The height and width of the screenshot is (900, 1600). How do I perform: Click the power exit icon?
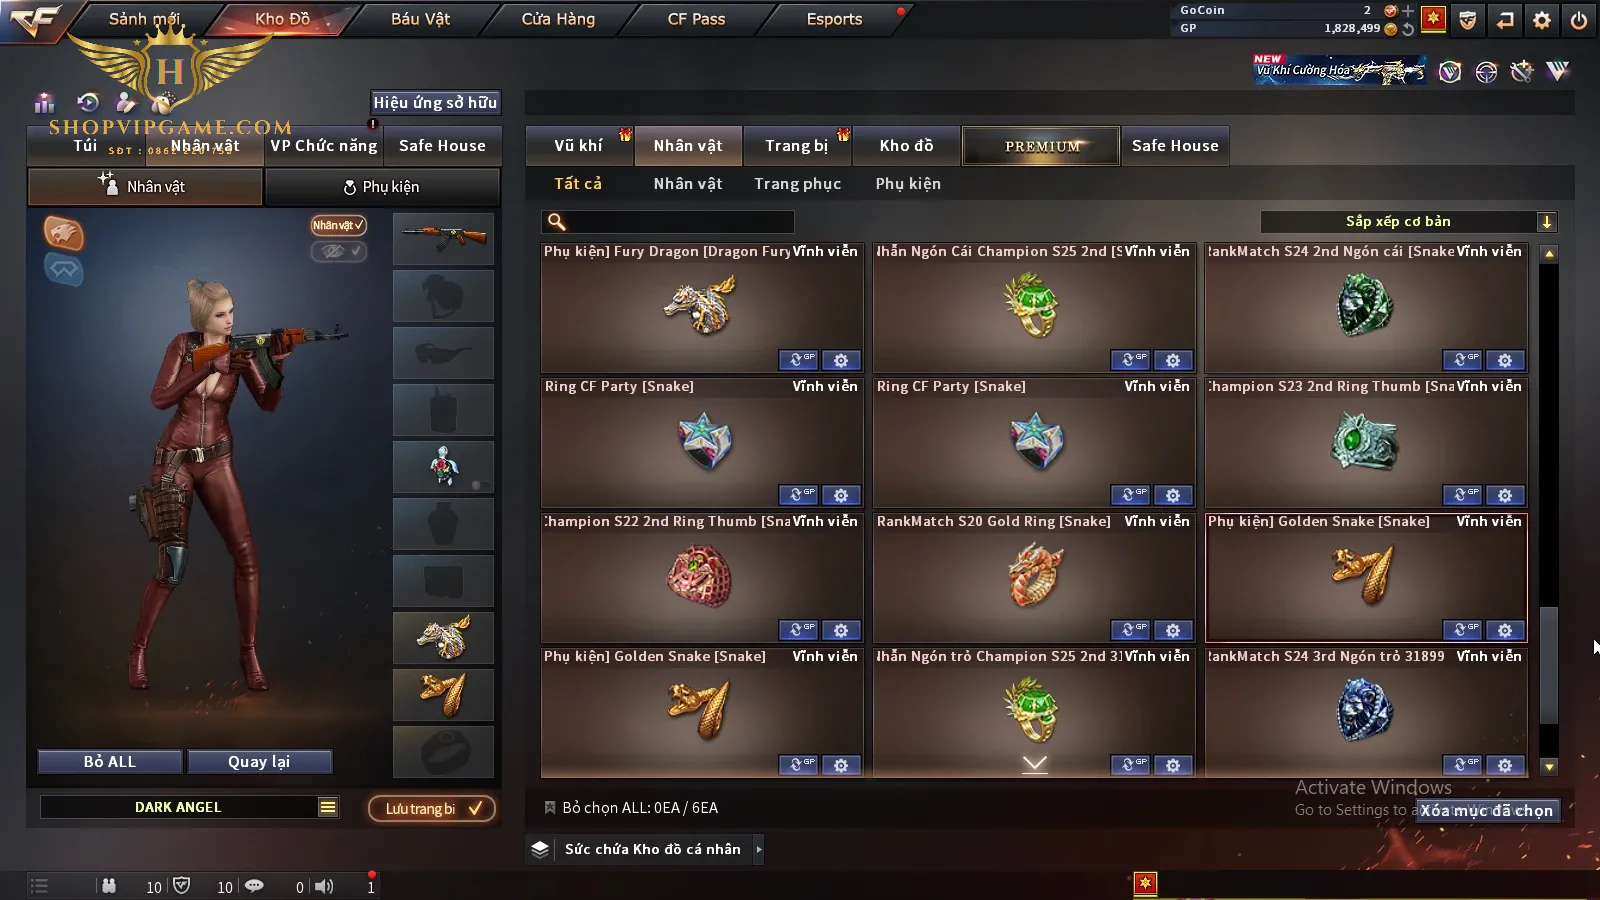(x=1579, y=20)
